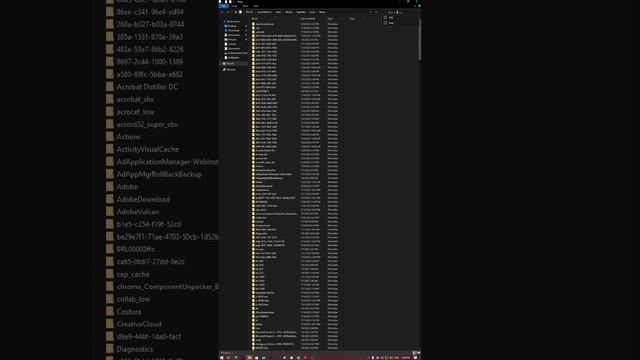Viewport: 640px width, 360px height.
Task: Click AppData in the address breadcrumb
Action: click(301, 12)
